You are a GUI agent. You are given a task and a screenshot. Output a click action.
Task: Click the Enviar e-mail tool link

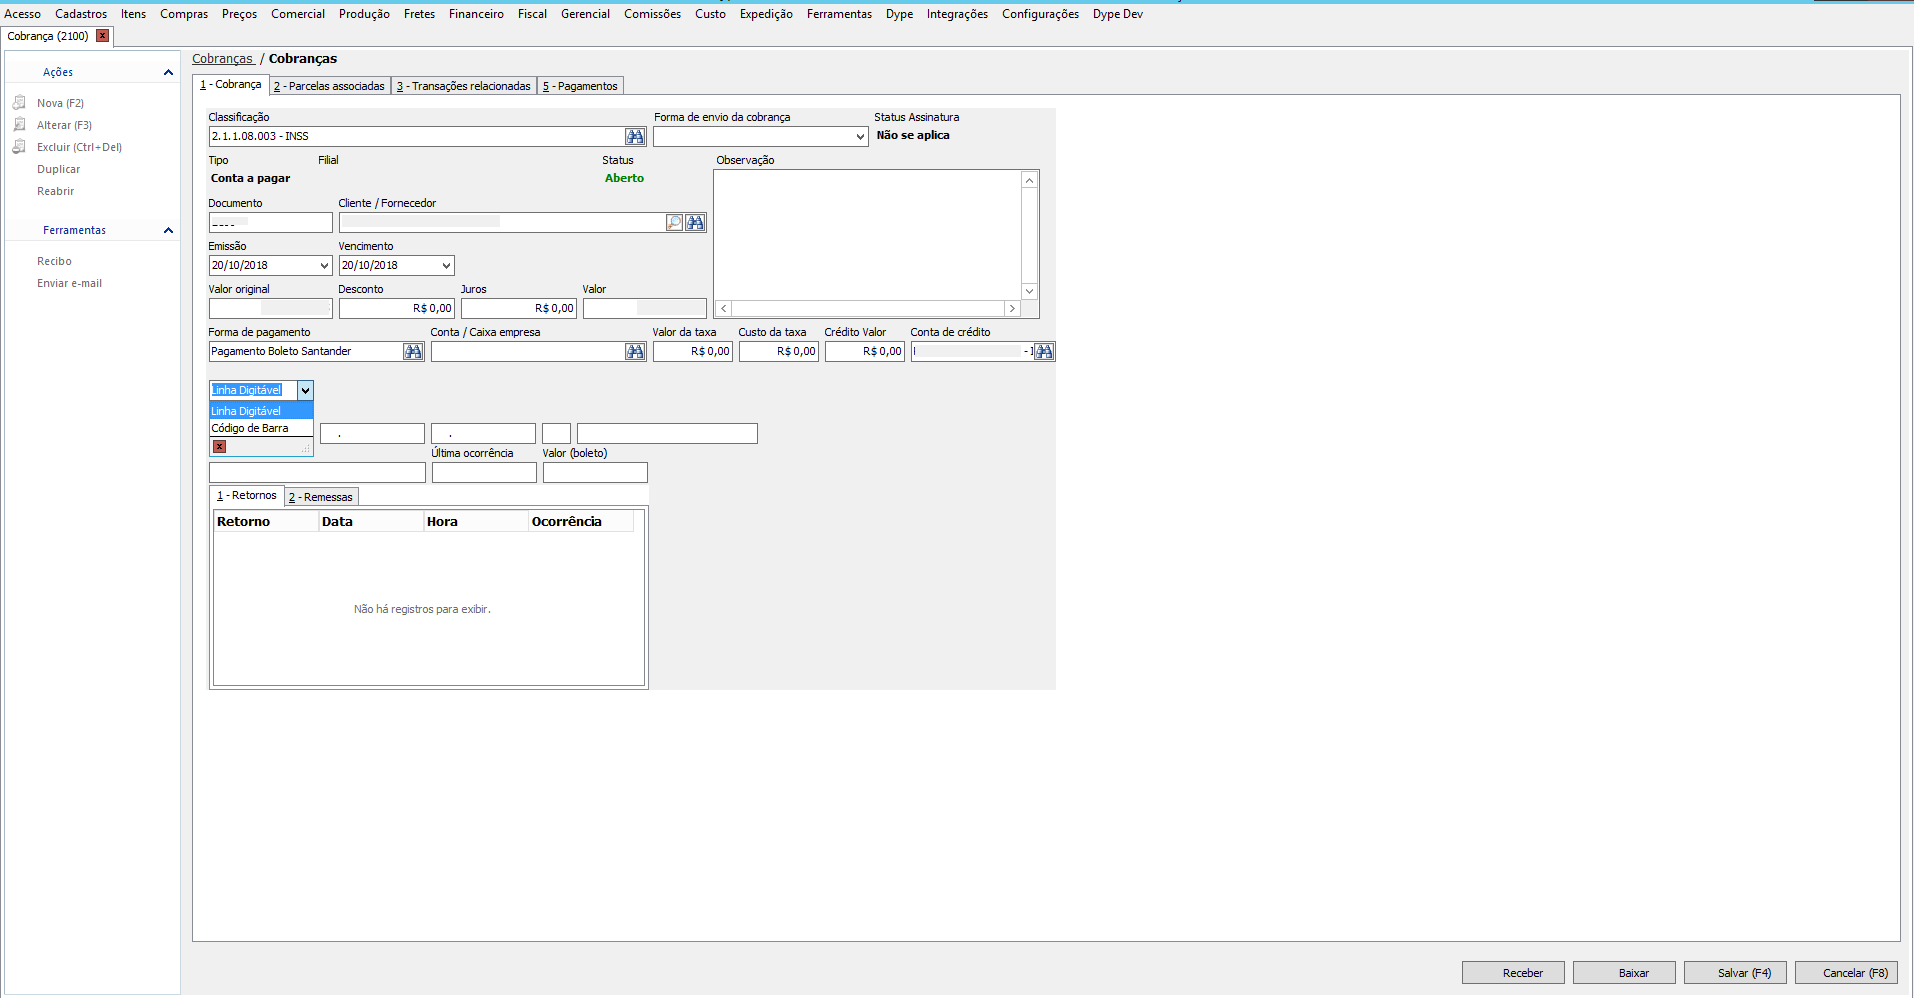click(69, 283)
